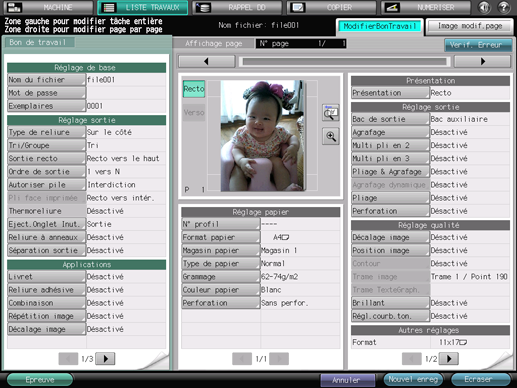Open Nom du fichier setting
The image size is (517, 388).
(x=46, y=80)
